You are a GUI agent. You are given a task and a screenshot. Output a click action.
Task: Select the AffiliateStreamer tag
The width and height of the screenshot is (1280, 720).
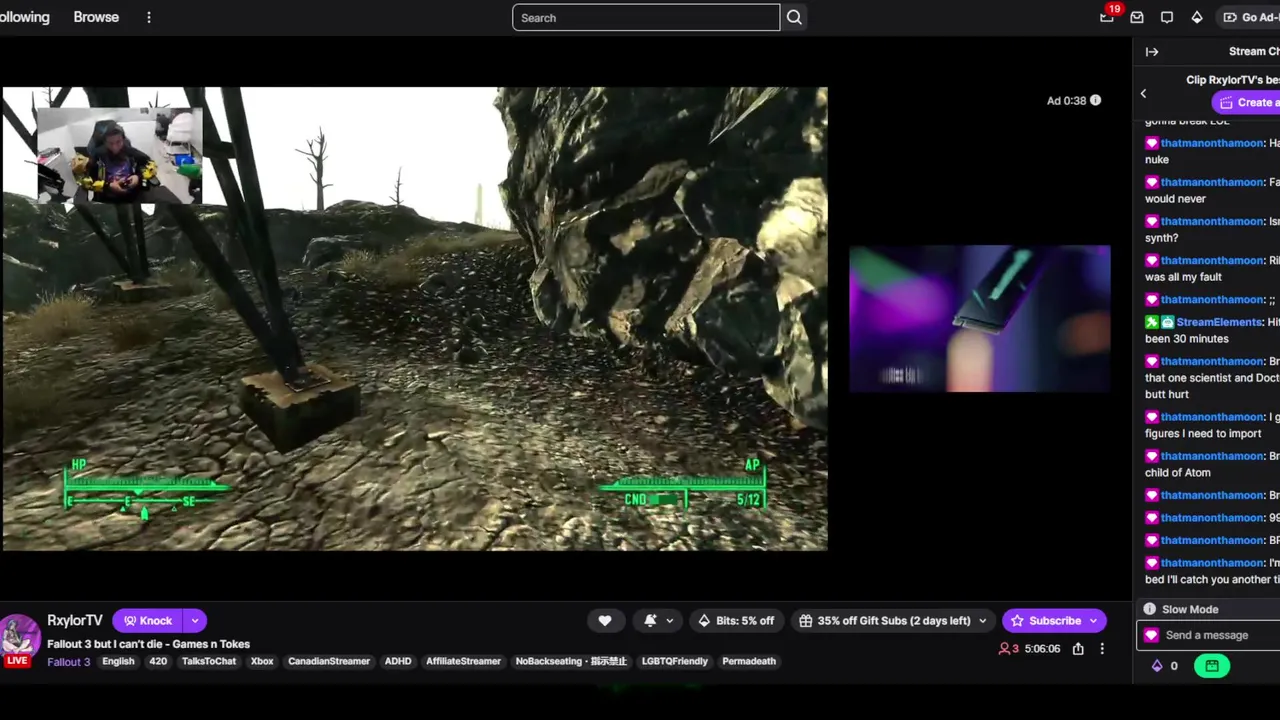(463, 661)
